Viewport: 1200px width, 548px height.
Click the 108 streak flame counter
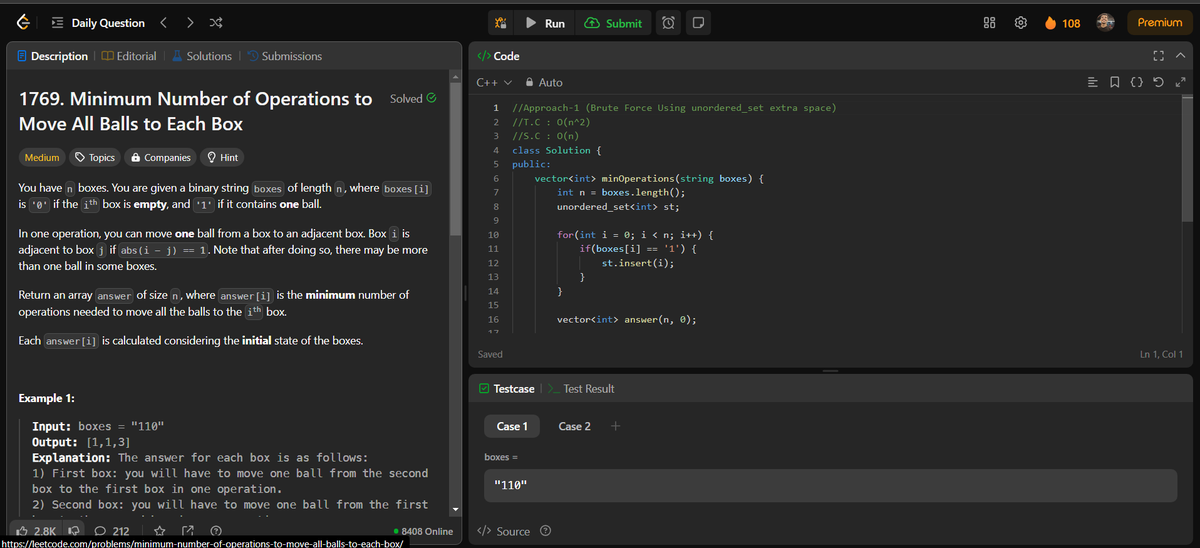pyautogui.click(x=1062, y=23)
